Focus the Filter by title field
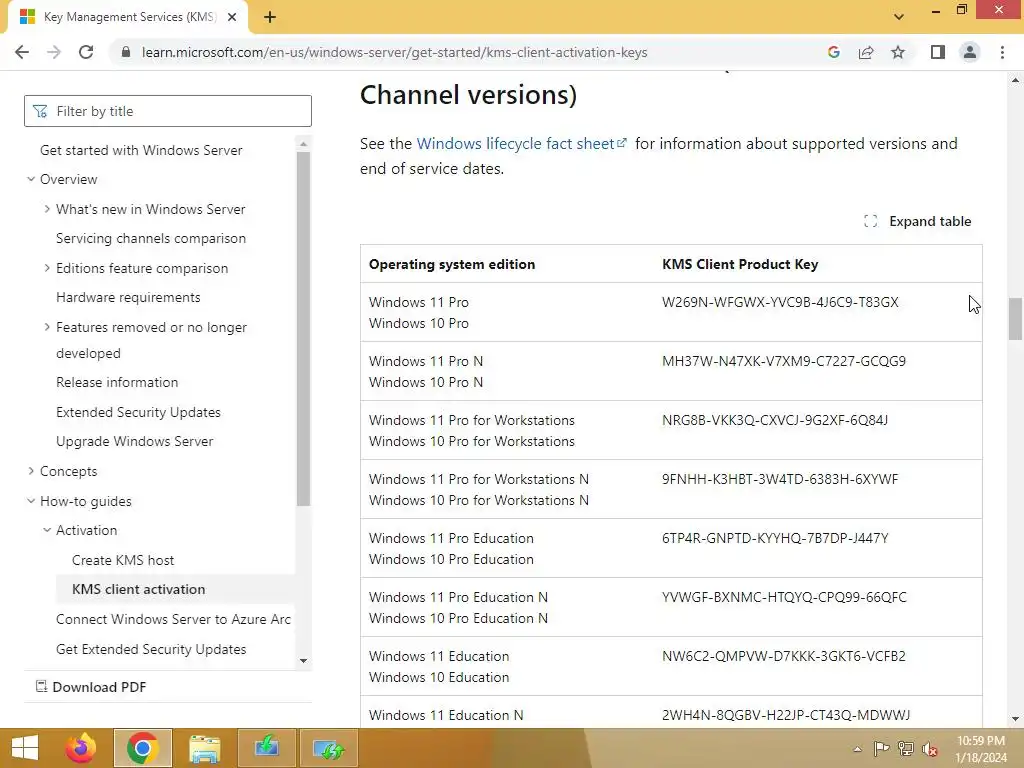 168,111
